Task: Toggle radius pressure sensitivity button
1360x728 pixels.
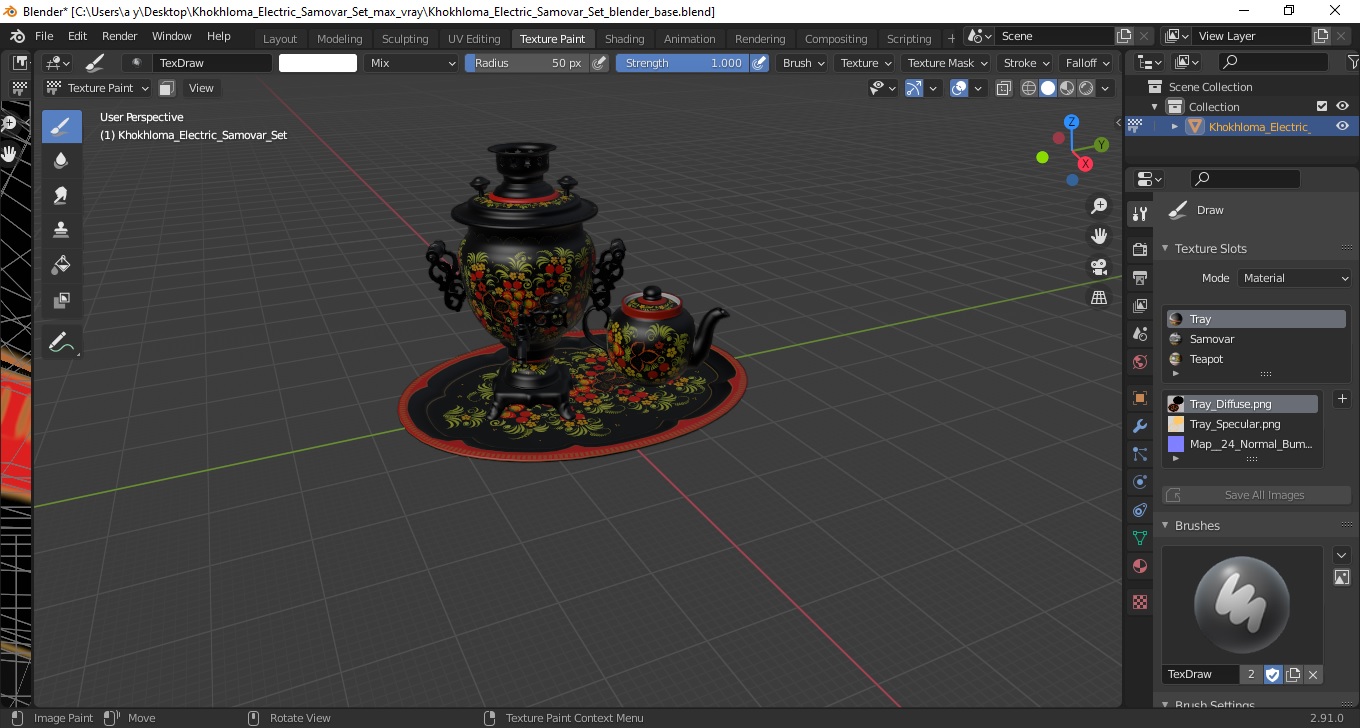Action: (x=600, y=63)
